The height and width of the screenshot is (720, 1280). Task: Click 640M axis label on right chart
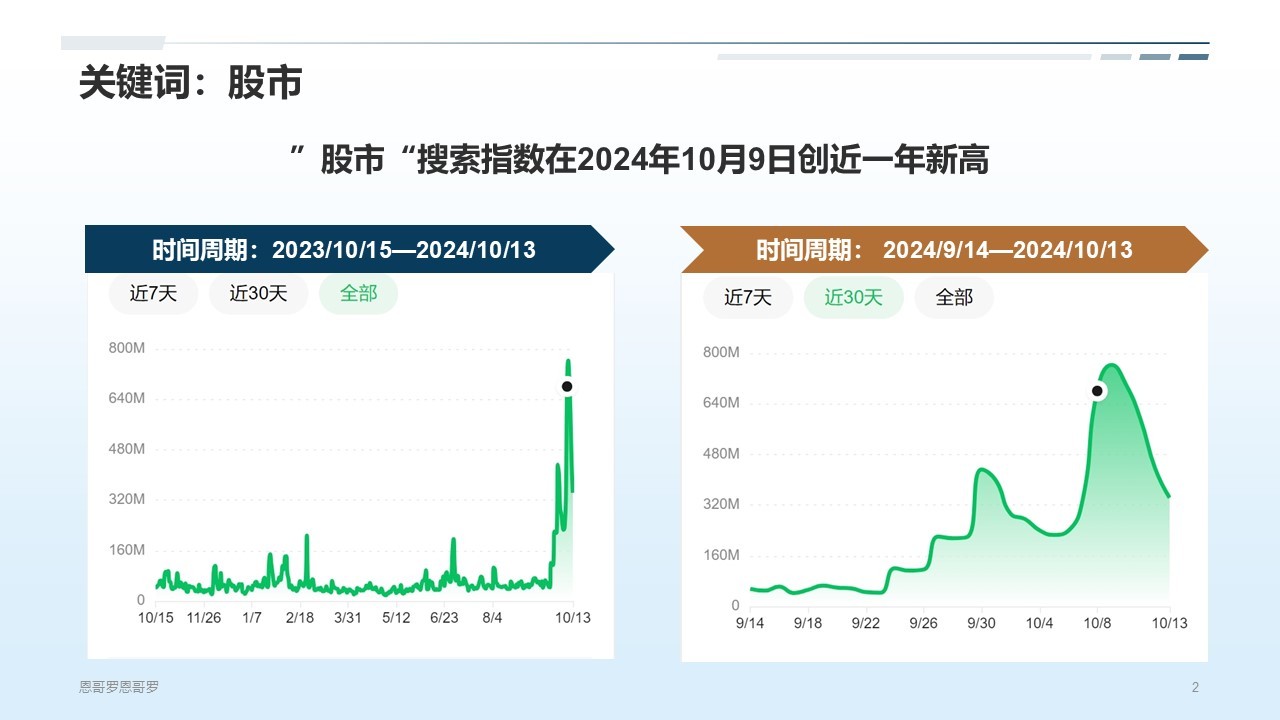pos(721,403)
